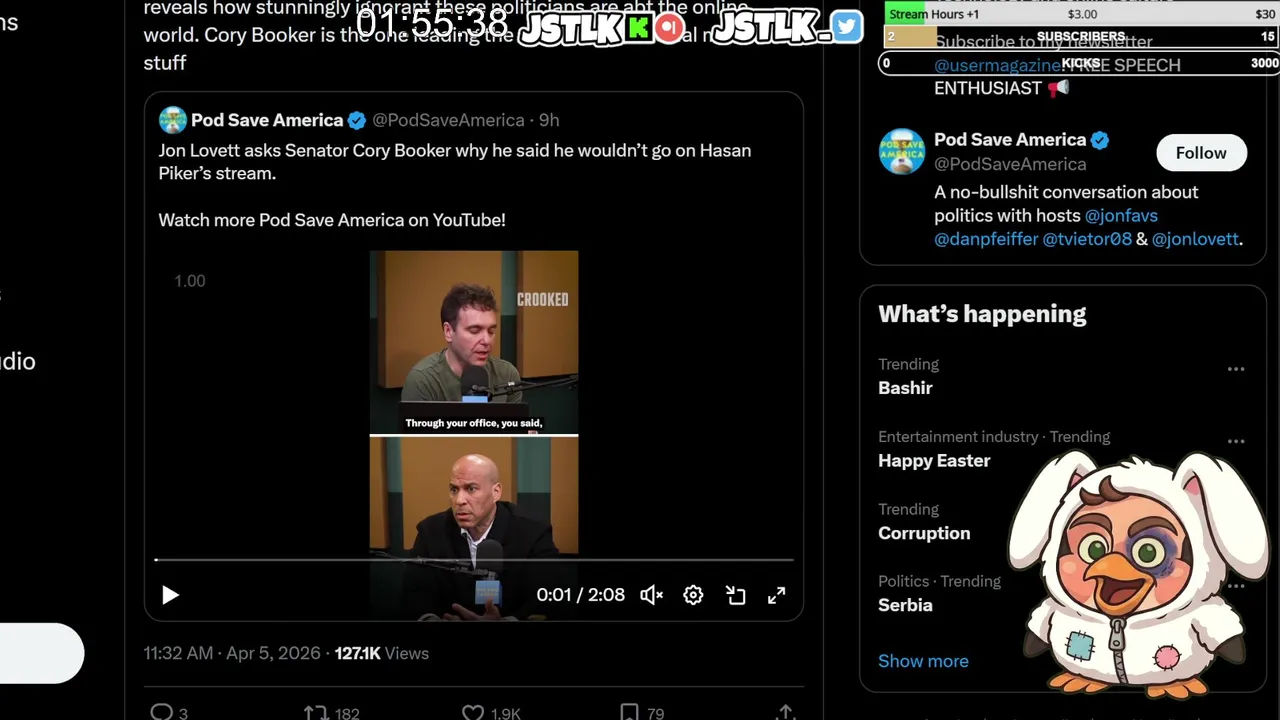The height and width of the screenshot is (720, 1280).
Task: Open picture-in-picture for the video
Action: coord(736,595)
